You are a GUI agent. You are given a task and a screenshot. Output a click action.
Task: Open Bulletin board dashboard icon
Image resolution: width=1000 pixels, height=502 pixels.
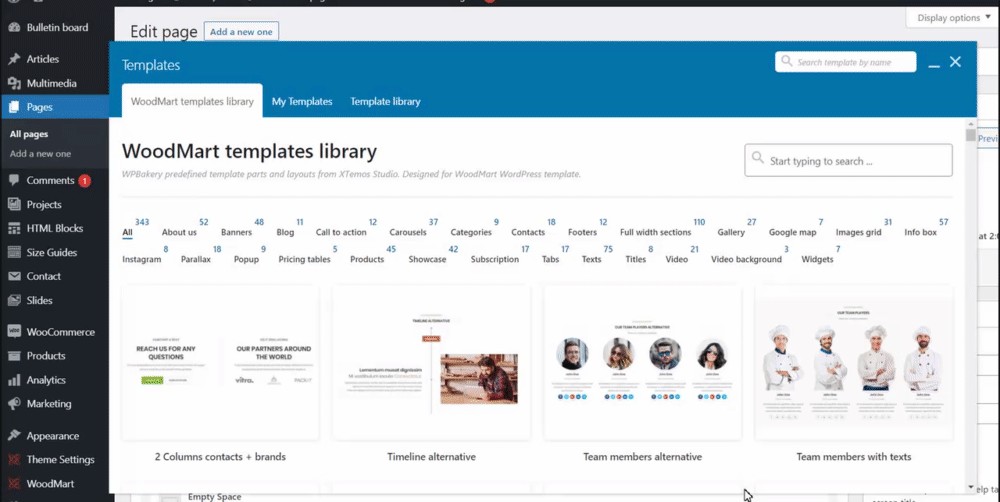tap(14, 27)
